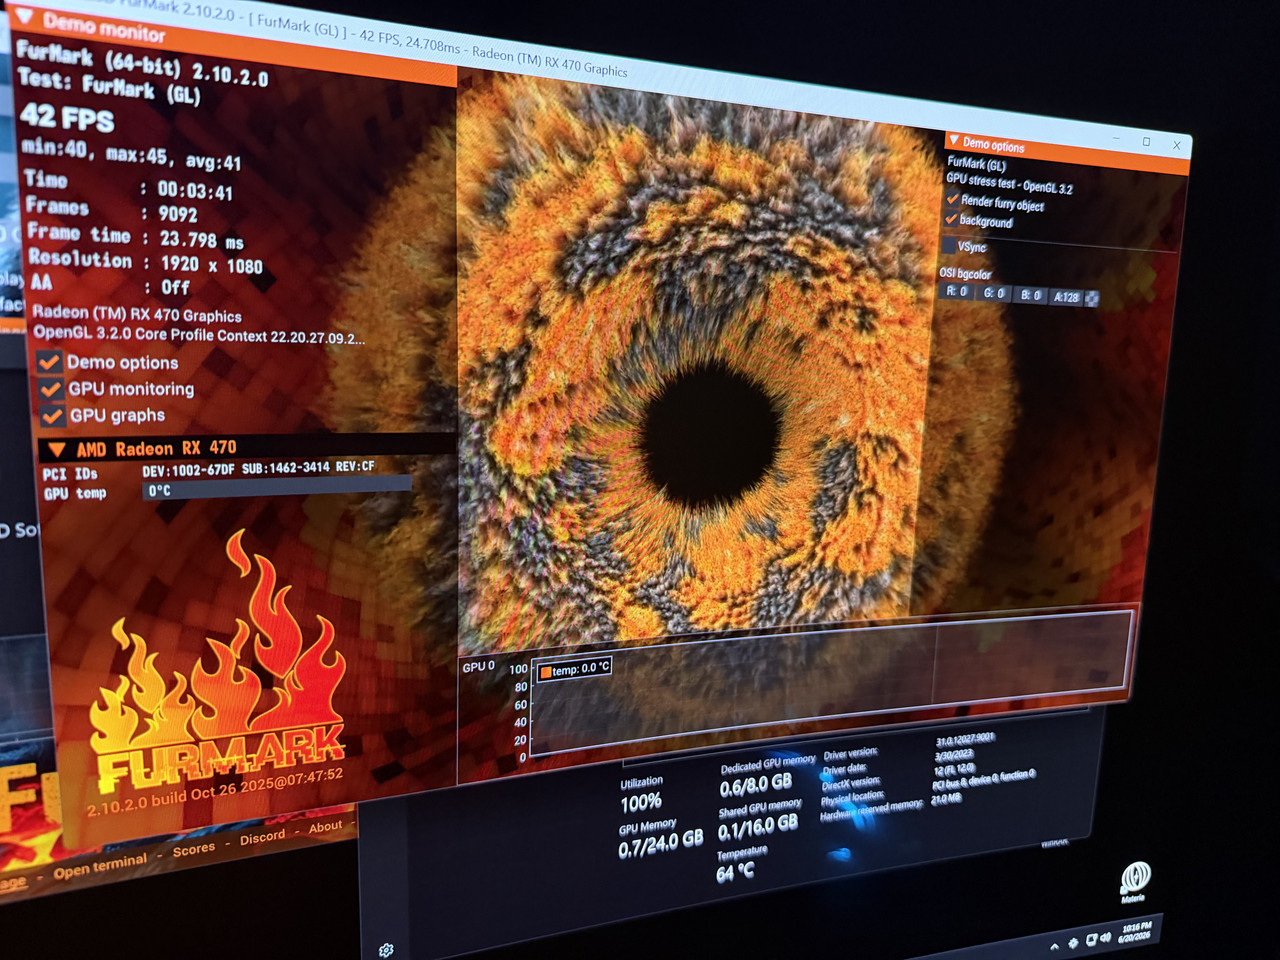Click the GPU 0 graph label

[x=478, y=666]
